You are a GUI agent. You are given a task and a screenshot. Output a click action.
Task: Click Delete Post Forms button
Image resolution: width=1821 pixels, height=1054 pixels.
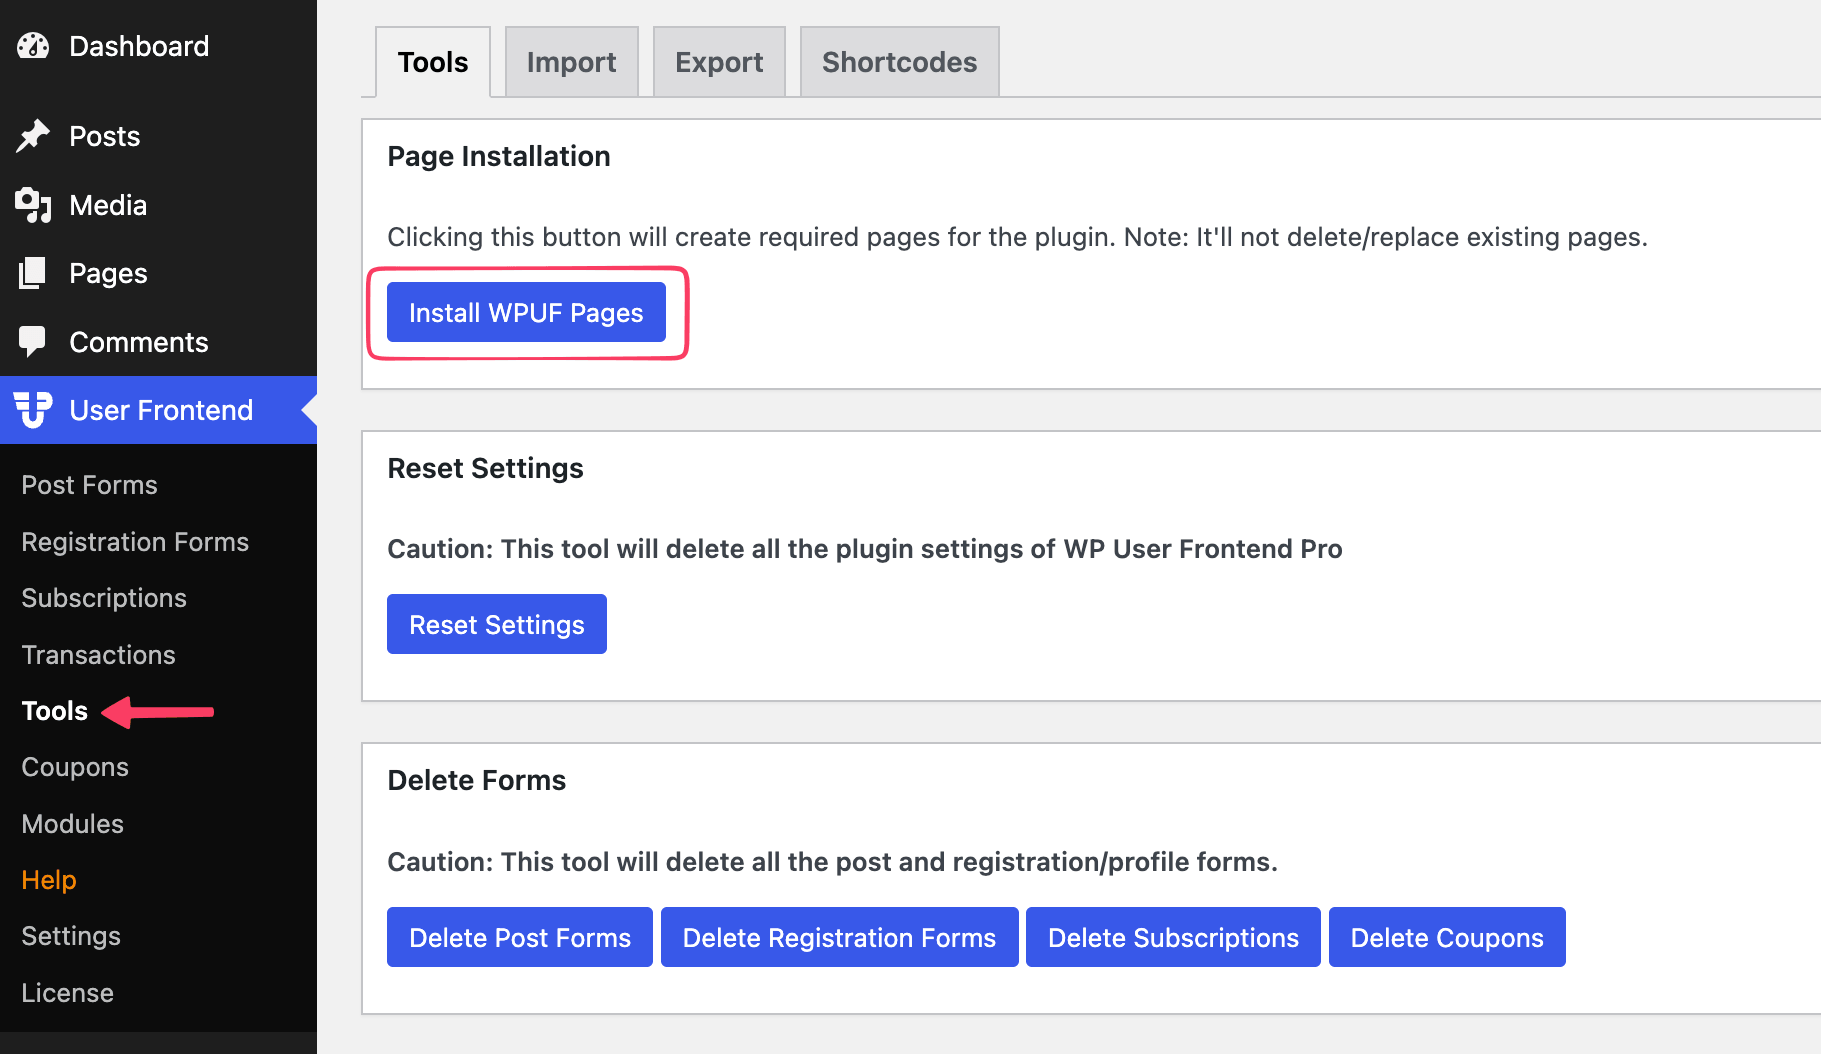click(x=520, y=938)
